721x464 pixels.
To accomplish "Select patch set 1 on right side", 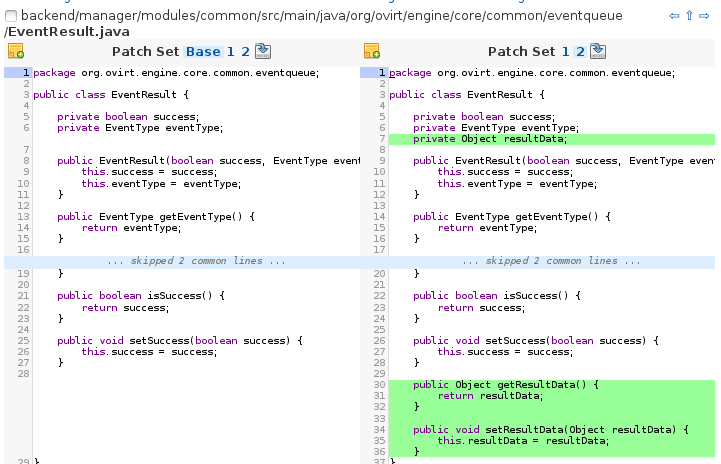I will point(566,52).
